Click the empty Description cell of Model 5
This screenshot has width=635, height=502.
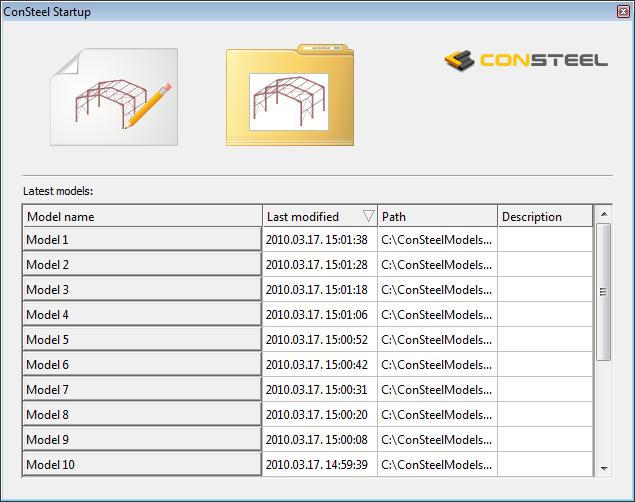545,339
